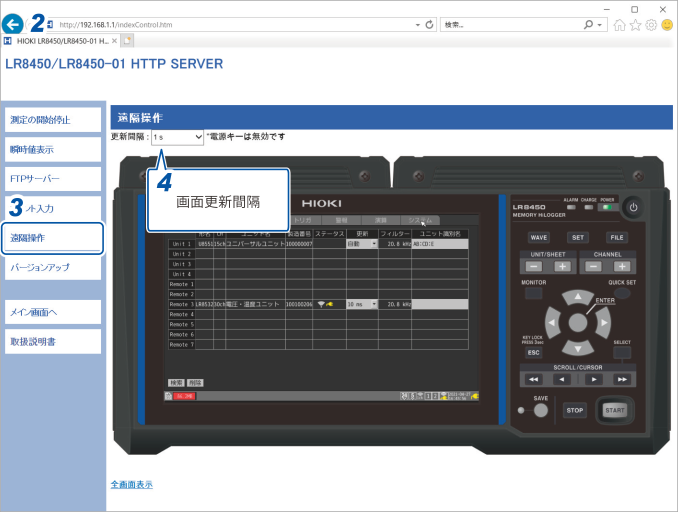The height and width of the screenshot is (512, 678).
Task: Open the 更新間隔 1 s dropdown
Action: point(177,137)
